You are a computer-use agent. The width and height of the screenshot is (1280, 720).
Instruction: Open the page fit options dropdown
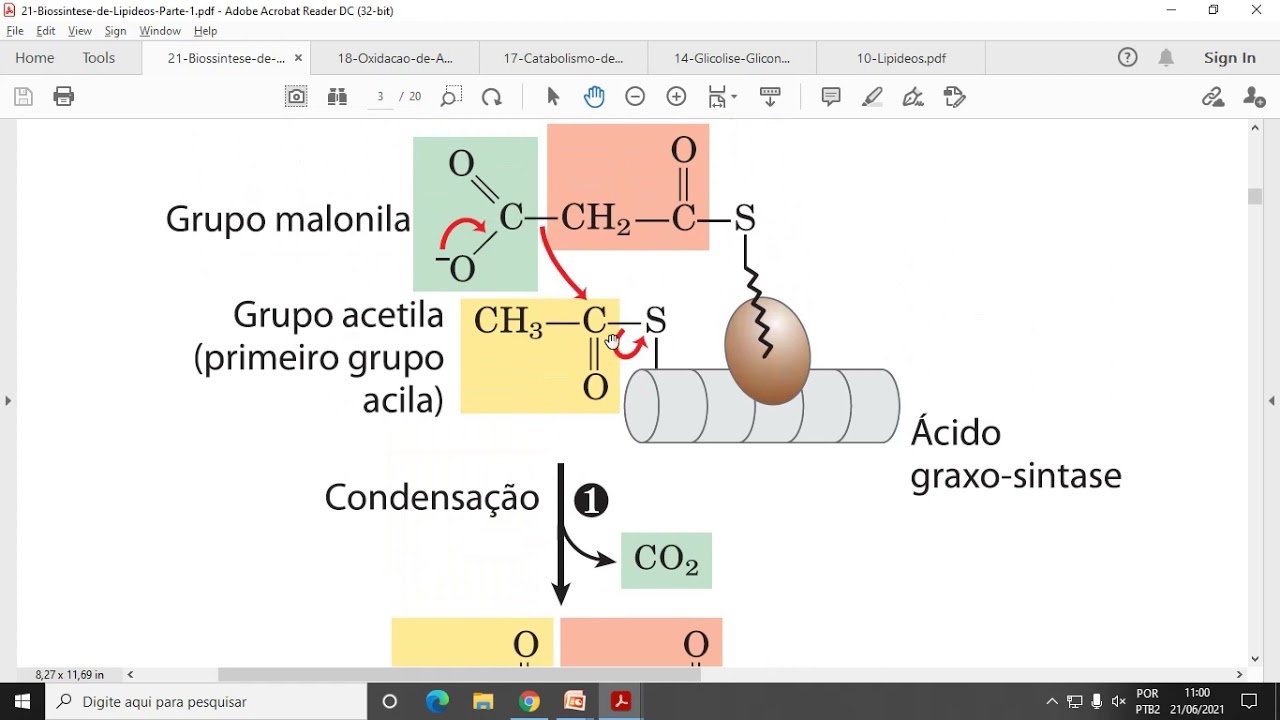pos(722,97)
